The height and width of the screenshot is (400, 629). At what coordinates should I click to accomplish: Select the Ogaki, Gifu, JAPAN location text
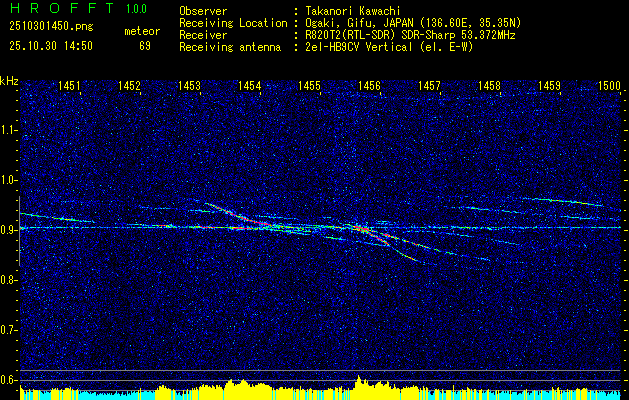click(413, 23)
